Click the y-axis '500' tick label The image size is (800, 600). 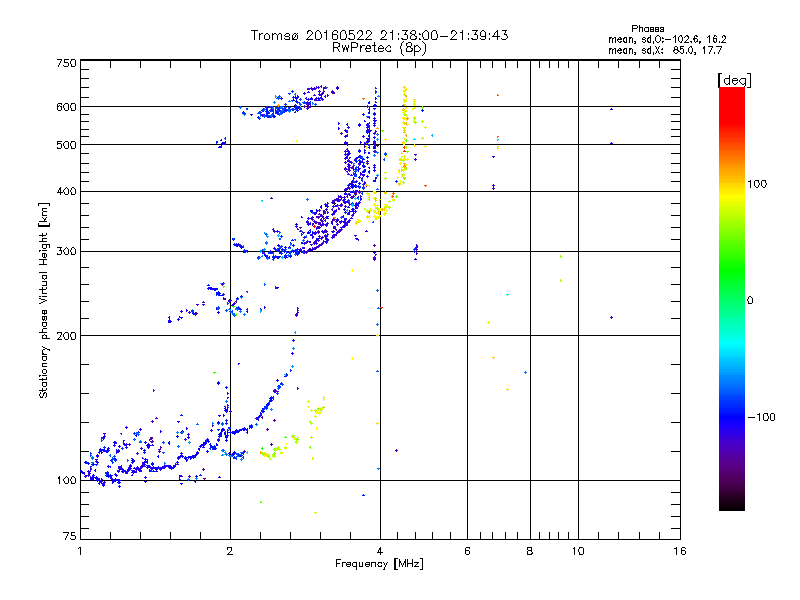click(66, 145)
